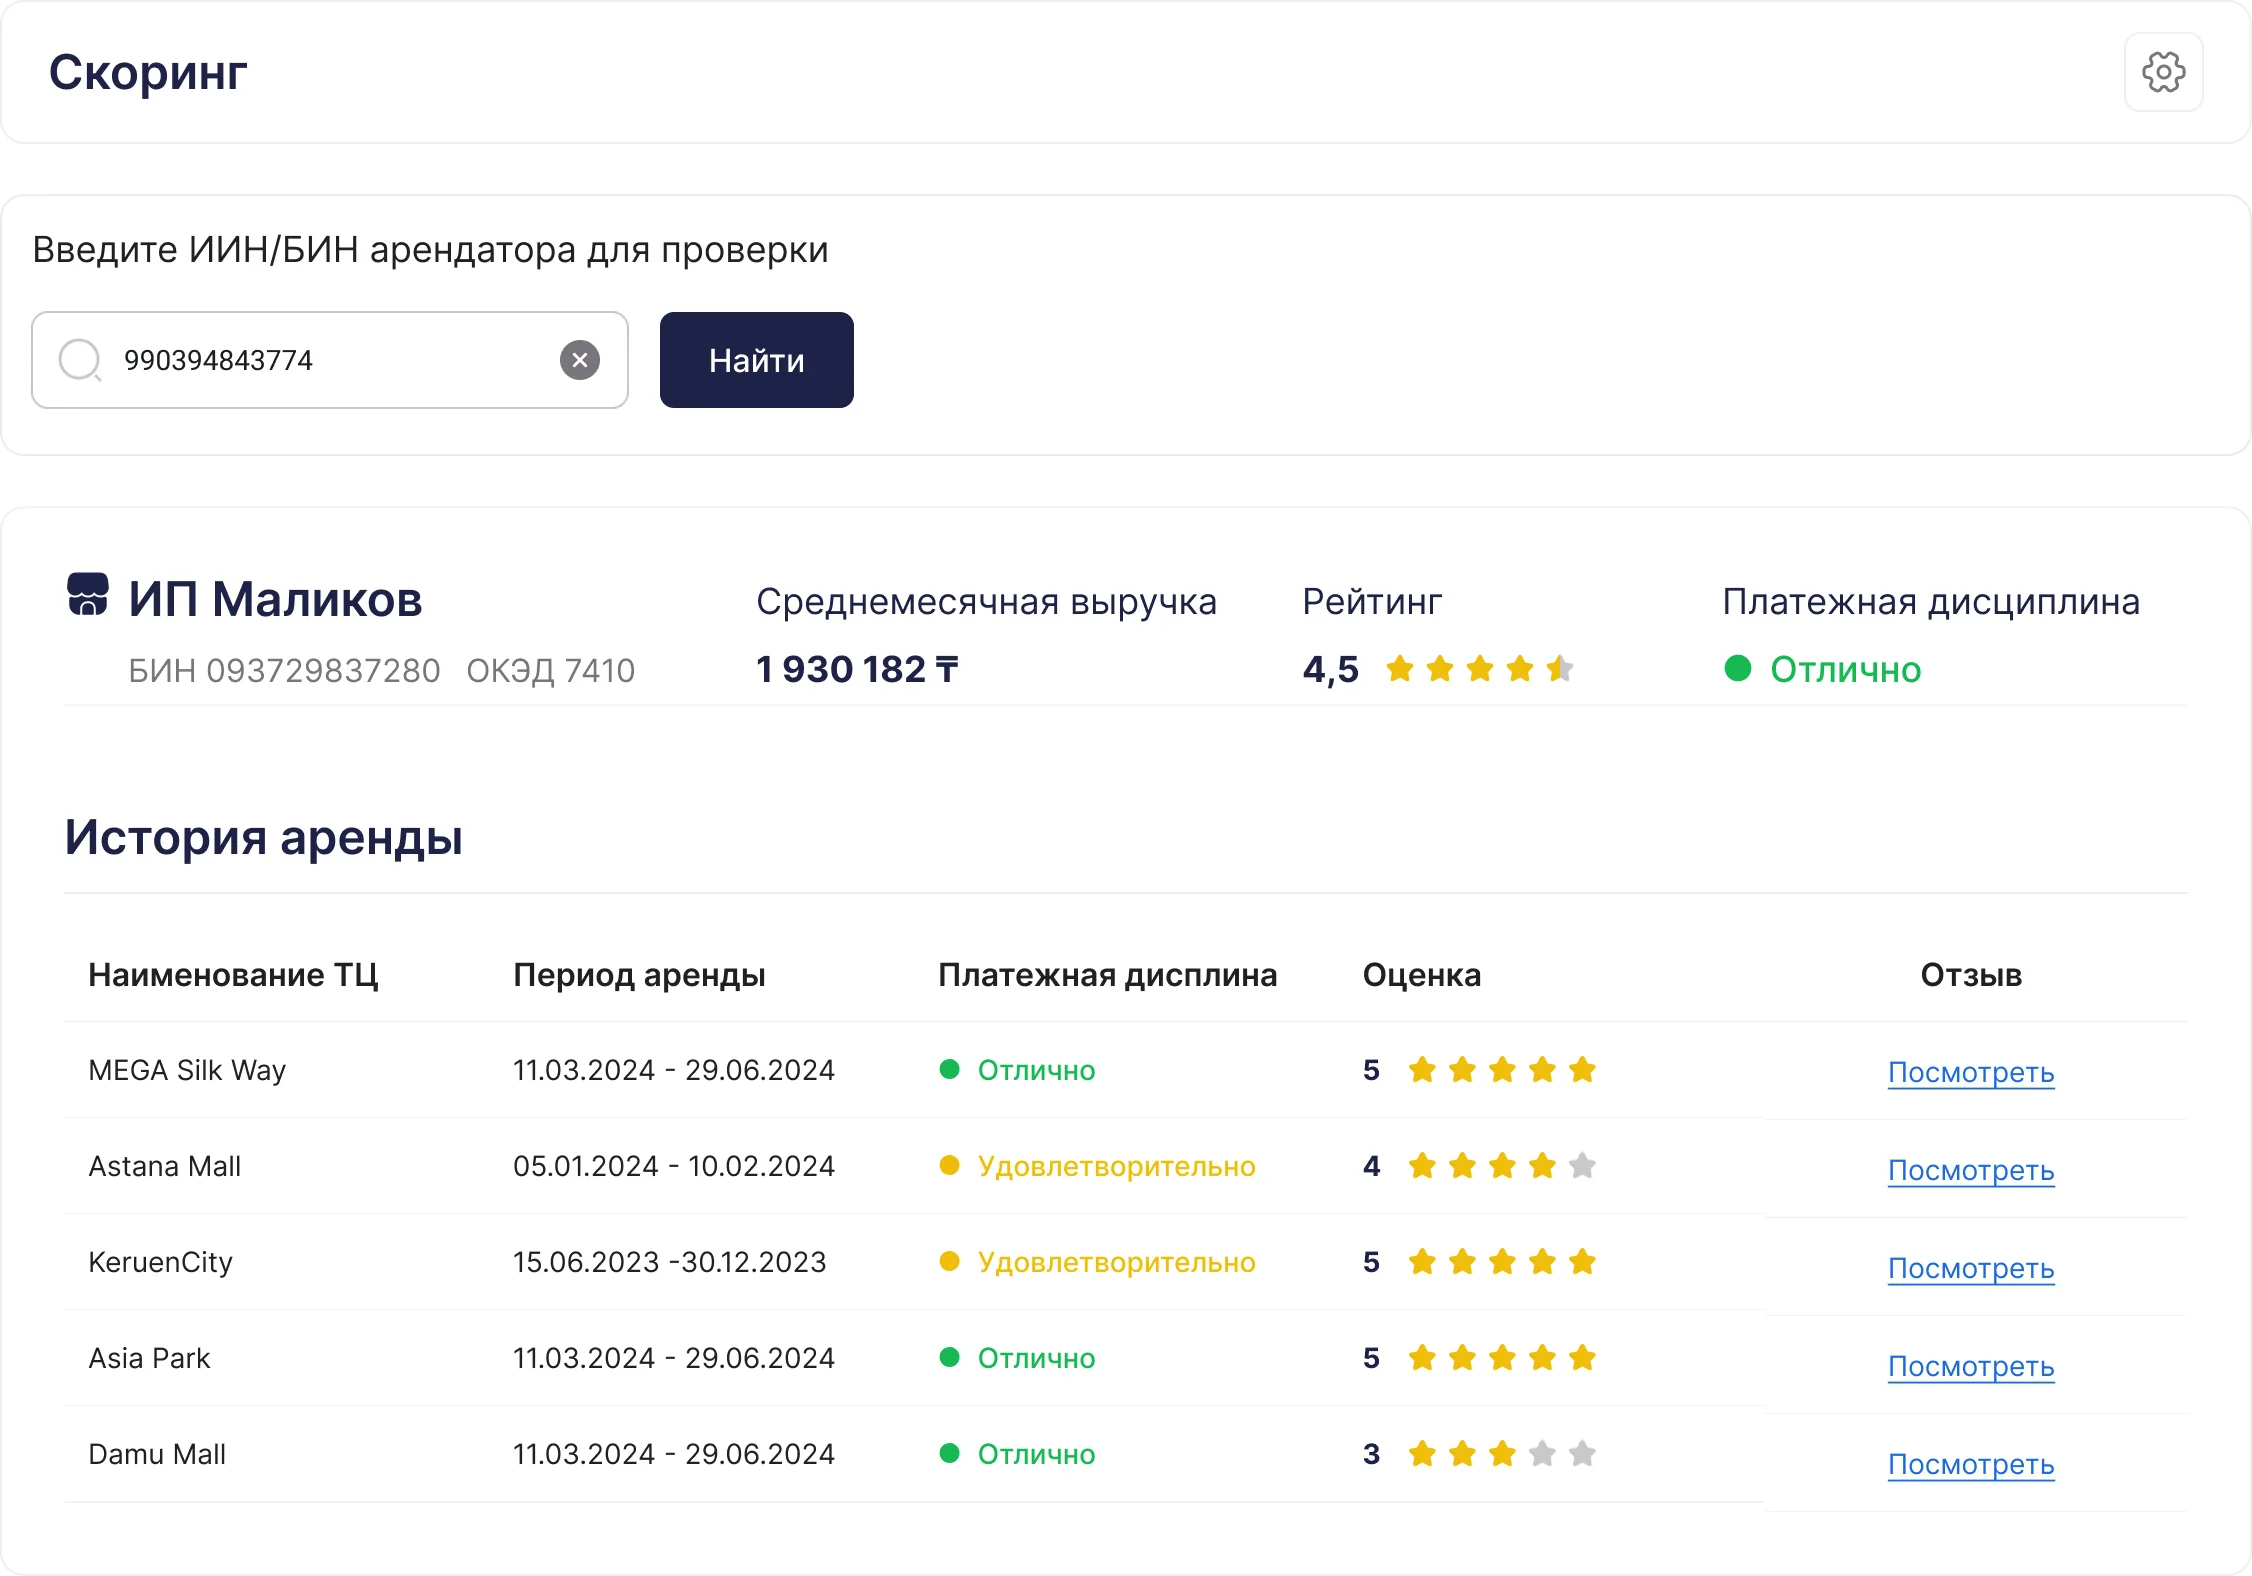Click the star rating in KeruenCity row

pyautogui.click(x=1502, y=1262)
